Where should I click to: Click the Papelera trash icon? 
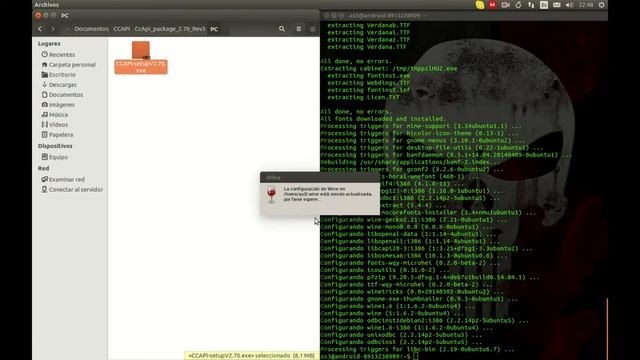pos(44,135)
